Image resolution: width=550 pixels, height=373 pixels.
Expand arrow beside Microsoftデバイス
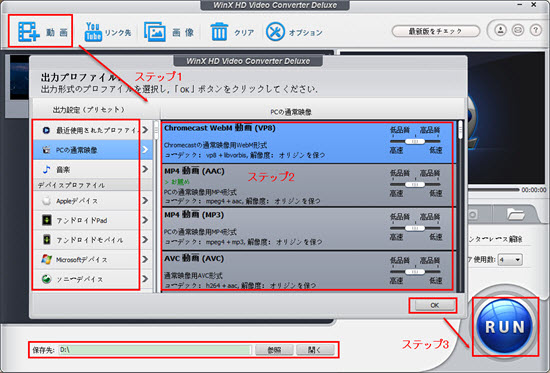point(145,260)
